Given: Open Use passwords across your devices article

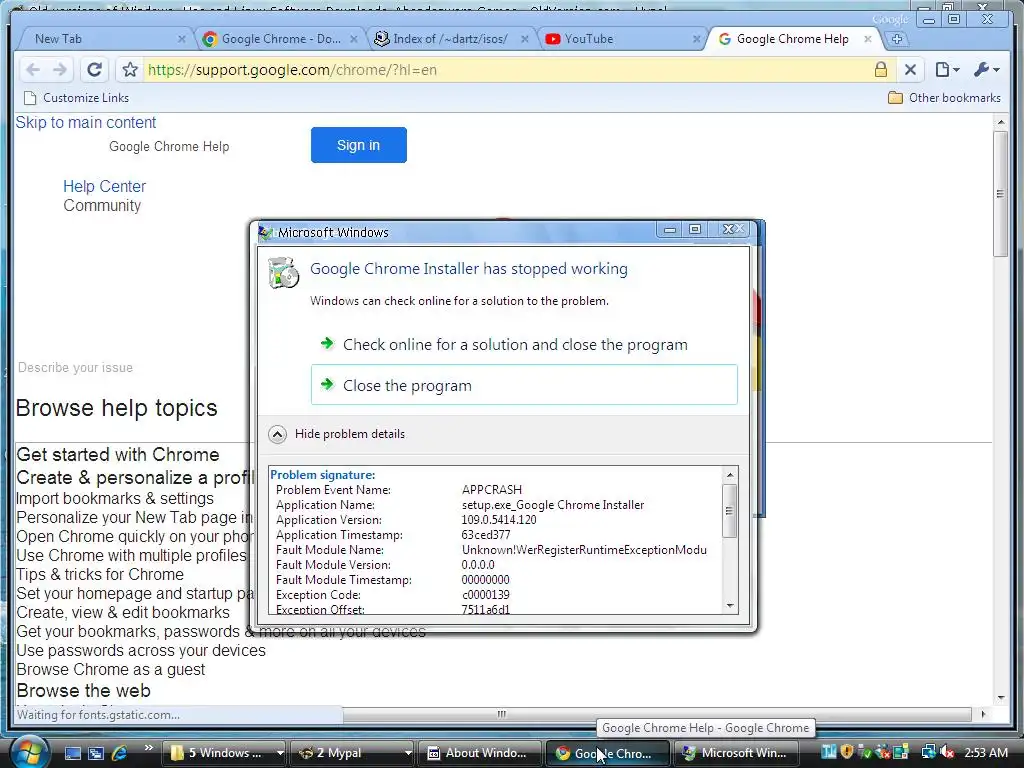Looking at the screenshot, I should tap(141, 651).
